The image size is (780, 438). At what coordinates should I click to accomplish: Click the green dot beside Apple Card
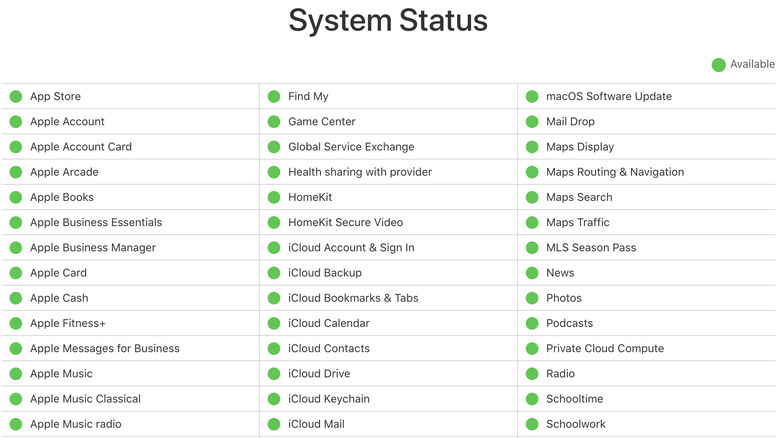pos(16,273)
